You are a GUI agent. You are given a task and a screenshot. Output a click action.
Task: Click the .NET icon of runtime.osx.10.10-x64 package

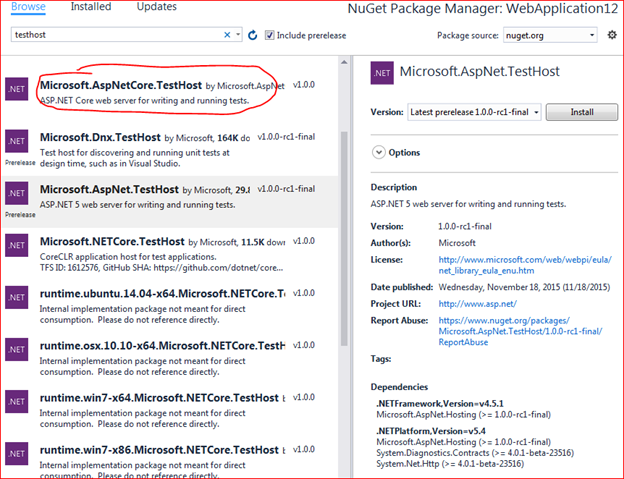[x=16, y=350]
